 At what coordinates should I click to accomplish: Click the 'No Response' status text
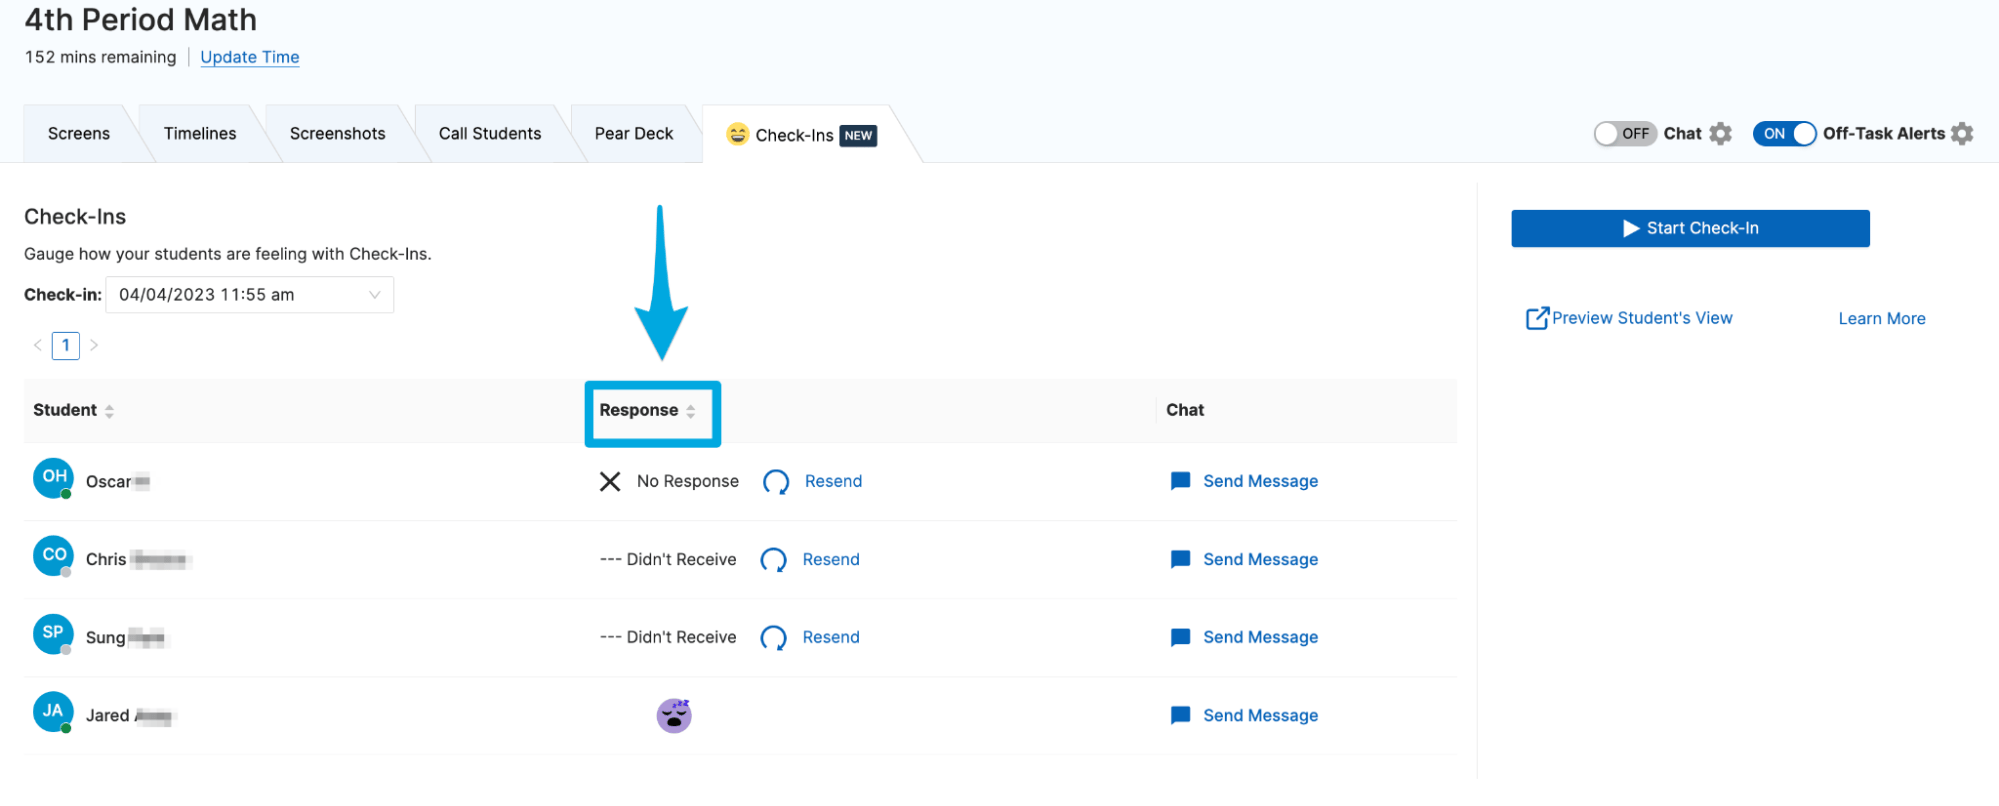[x=688, y=481]
